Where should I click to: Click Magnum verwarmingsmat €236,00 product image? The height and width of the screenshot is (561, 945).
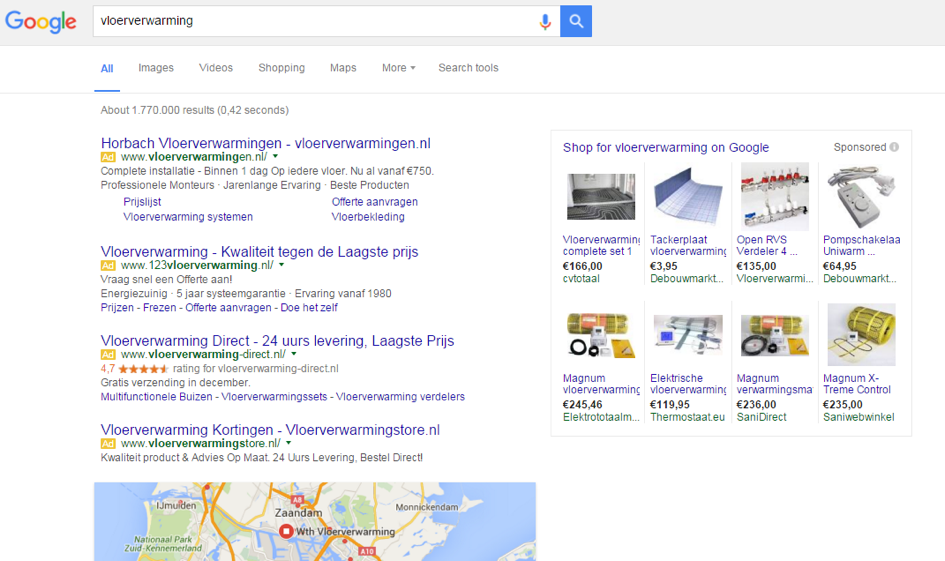point(774,335)
